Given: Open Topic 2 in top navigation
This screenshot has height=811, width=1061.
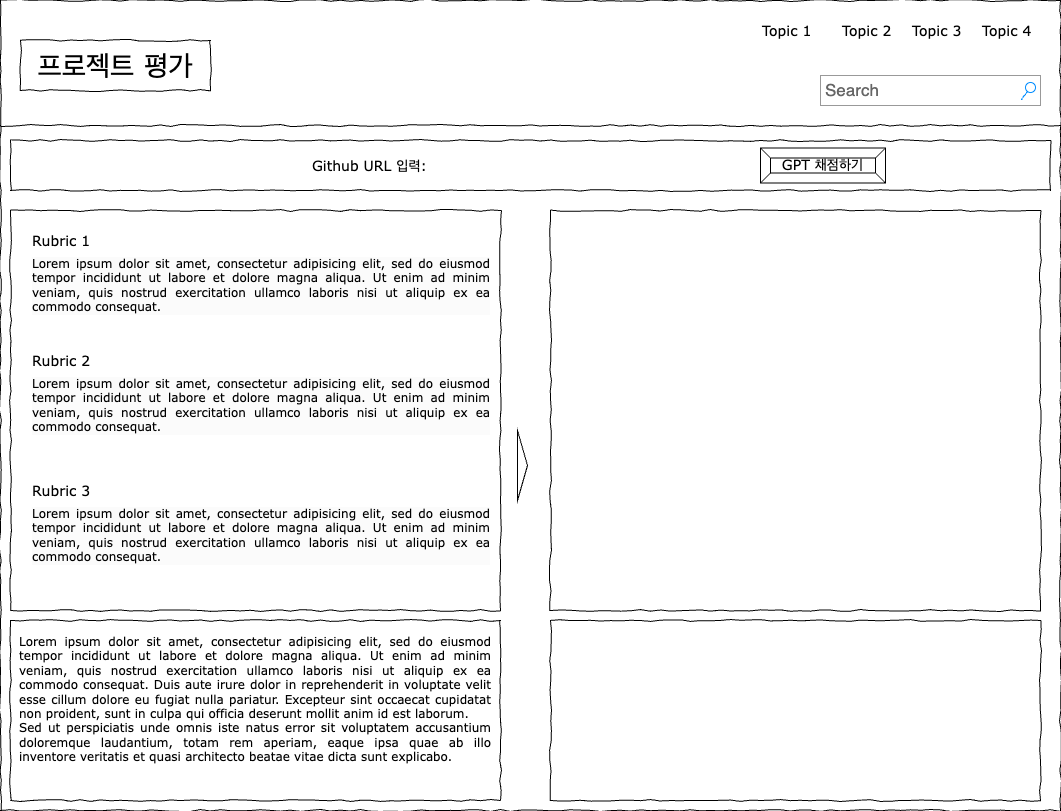Looking at the screenshot, I should [866, 31].
